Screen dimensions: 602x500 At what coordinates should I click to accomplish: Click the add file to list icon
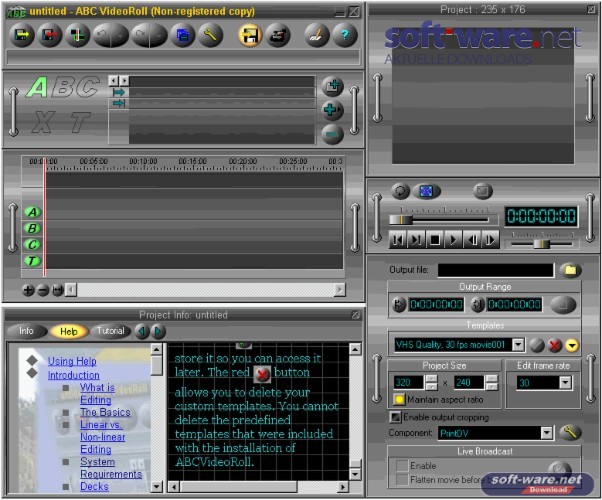point(332,86)
